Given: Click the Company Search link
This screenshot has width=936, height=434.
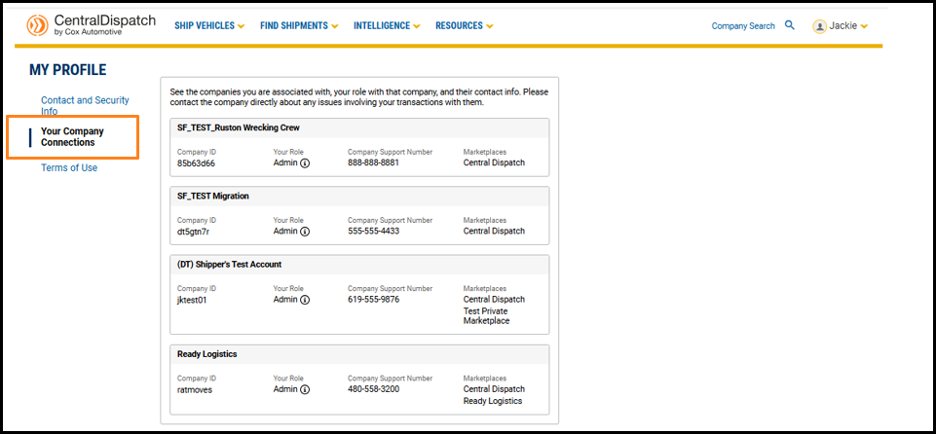Looking at the screenshot, I should 742,26.
